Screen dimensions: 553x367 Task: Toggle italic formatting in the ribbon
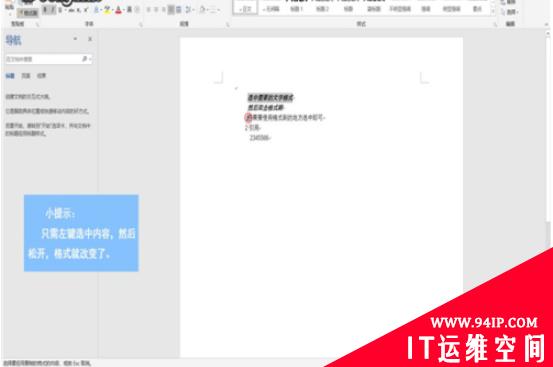click(x=52, y=10)
